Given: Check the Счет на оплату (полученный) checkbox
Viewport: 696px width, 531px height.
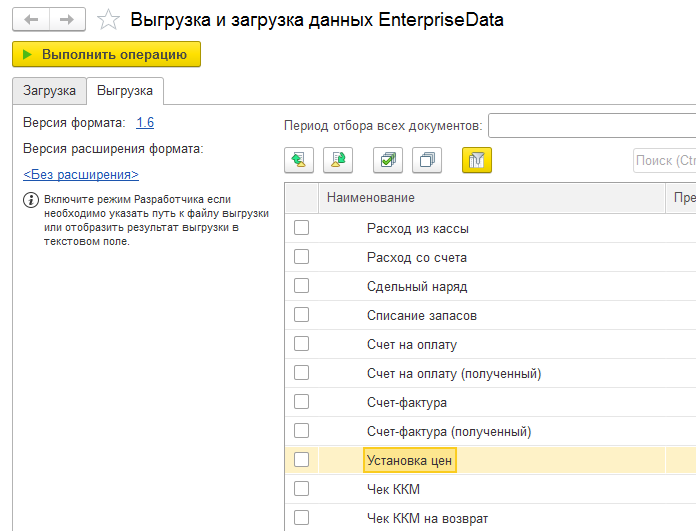Looking at the screenshot, I should click(301, 372).
